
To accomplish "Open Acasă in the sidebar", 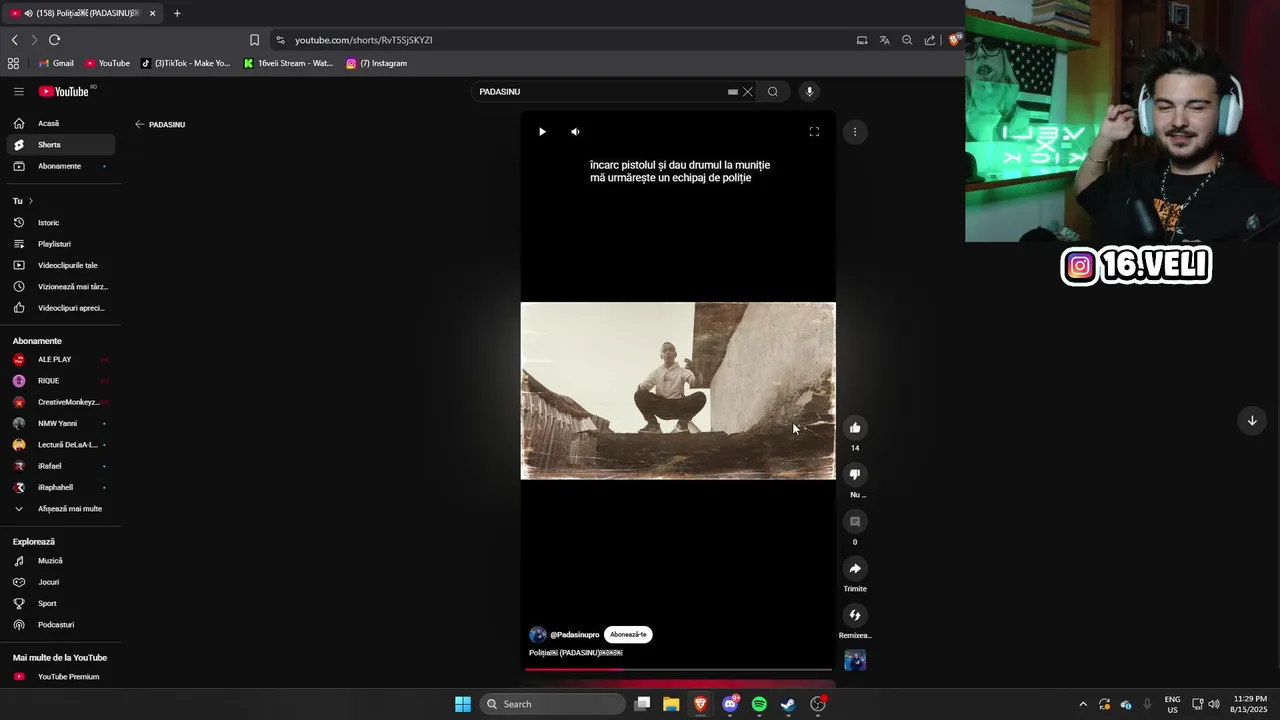I will (61, 124).
